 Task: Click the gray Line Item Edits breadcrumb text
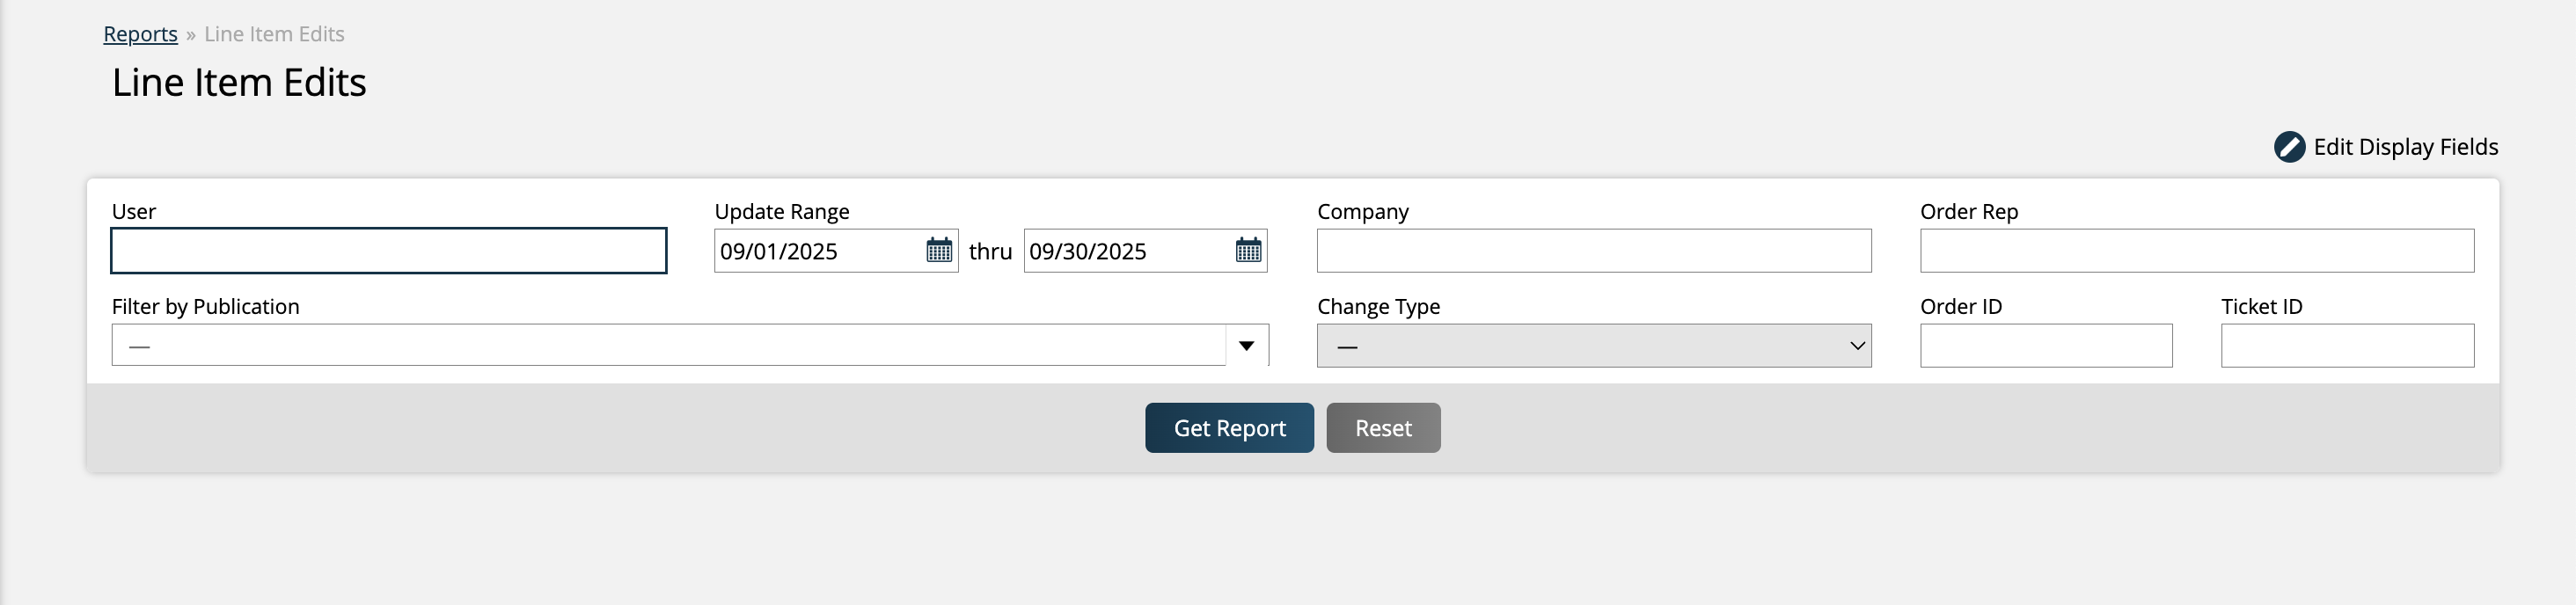pyautogui.click(x=274, y=34)
